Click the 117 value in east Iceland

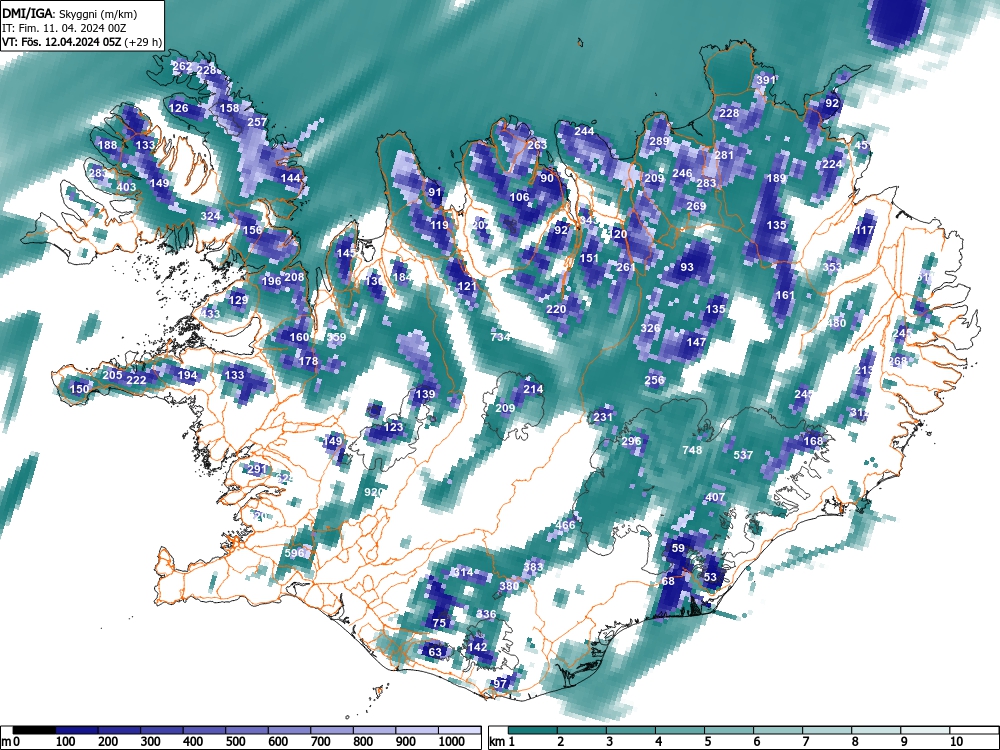(865, 230)
